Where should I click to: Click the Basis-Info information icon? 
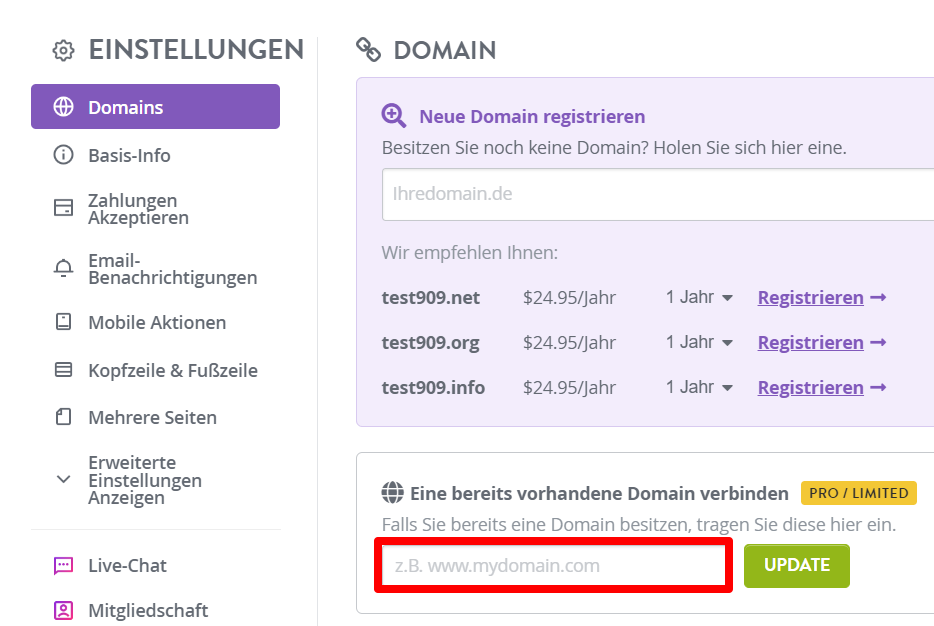[x=63, y=155]
